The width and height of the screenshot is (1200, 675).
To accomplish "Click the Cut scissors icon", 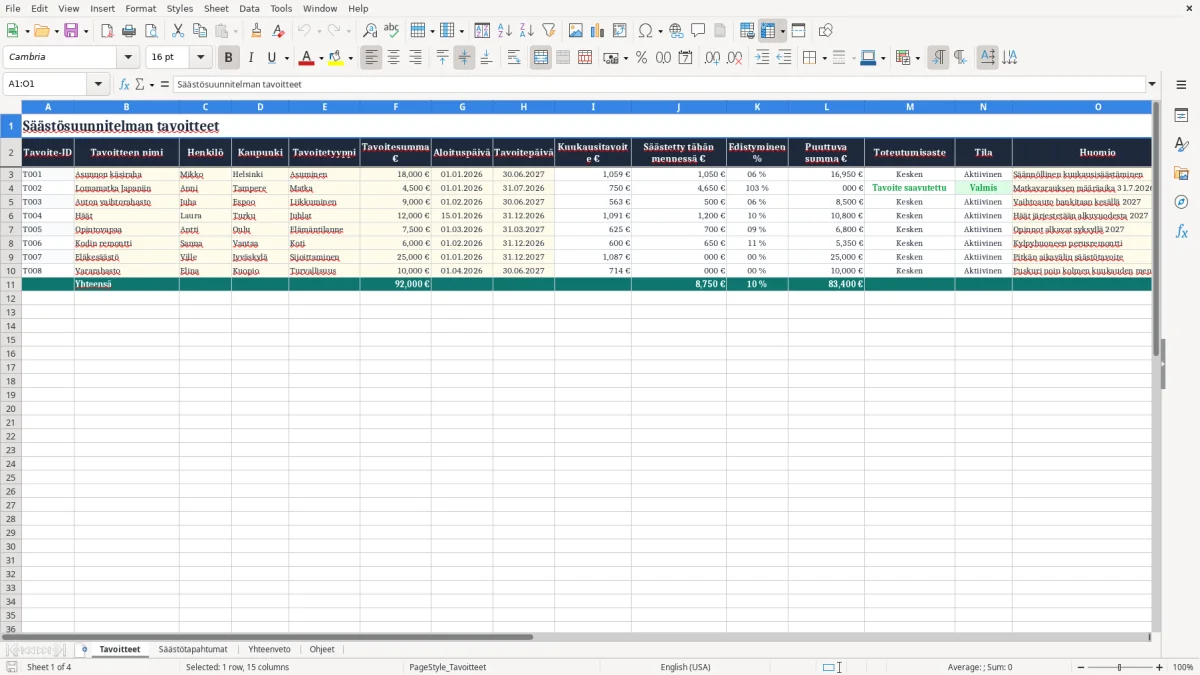I will coord(178,31).
